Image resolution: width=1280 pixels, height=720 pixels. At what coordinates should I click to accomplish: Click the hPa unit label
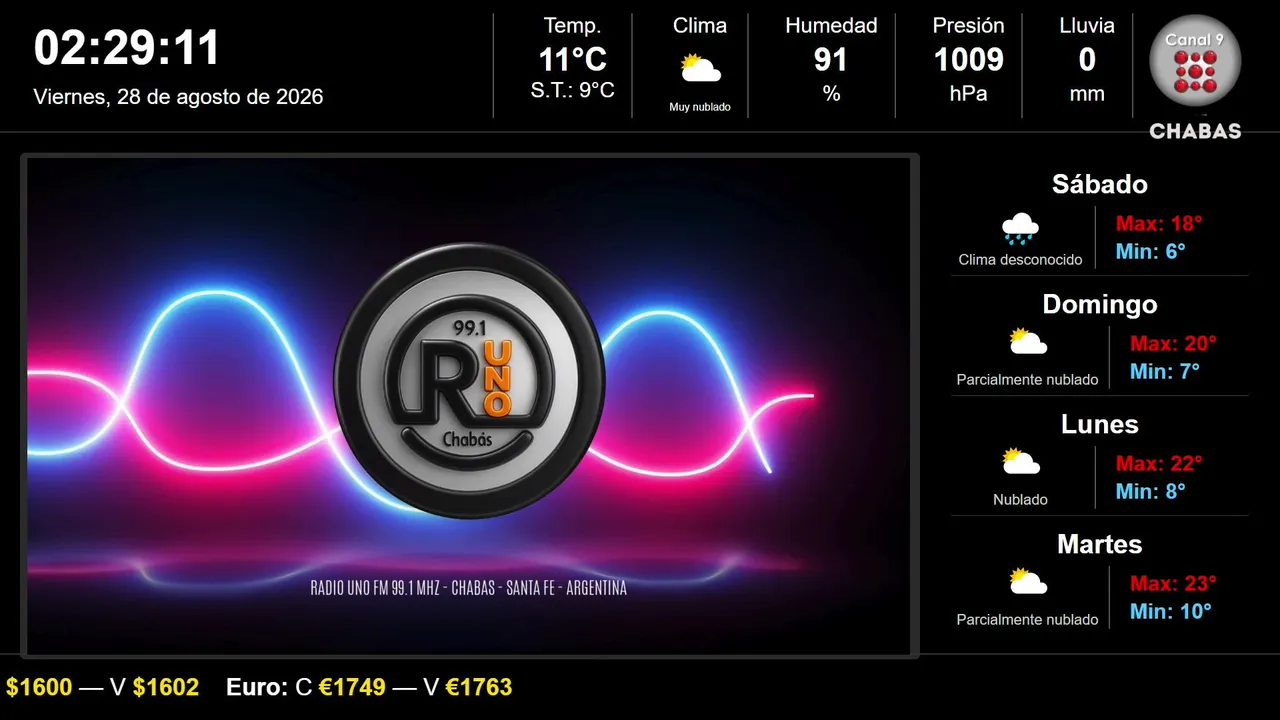click(968, 94)
